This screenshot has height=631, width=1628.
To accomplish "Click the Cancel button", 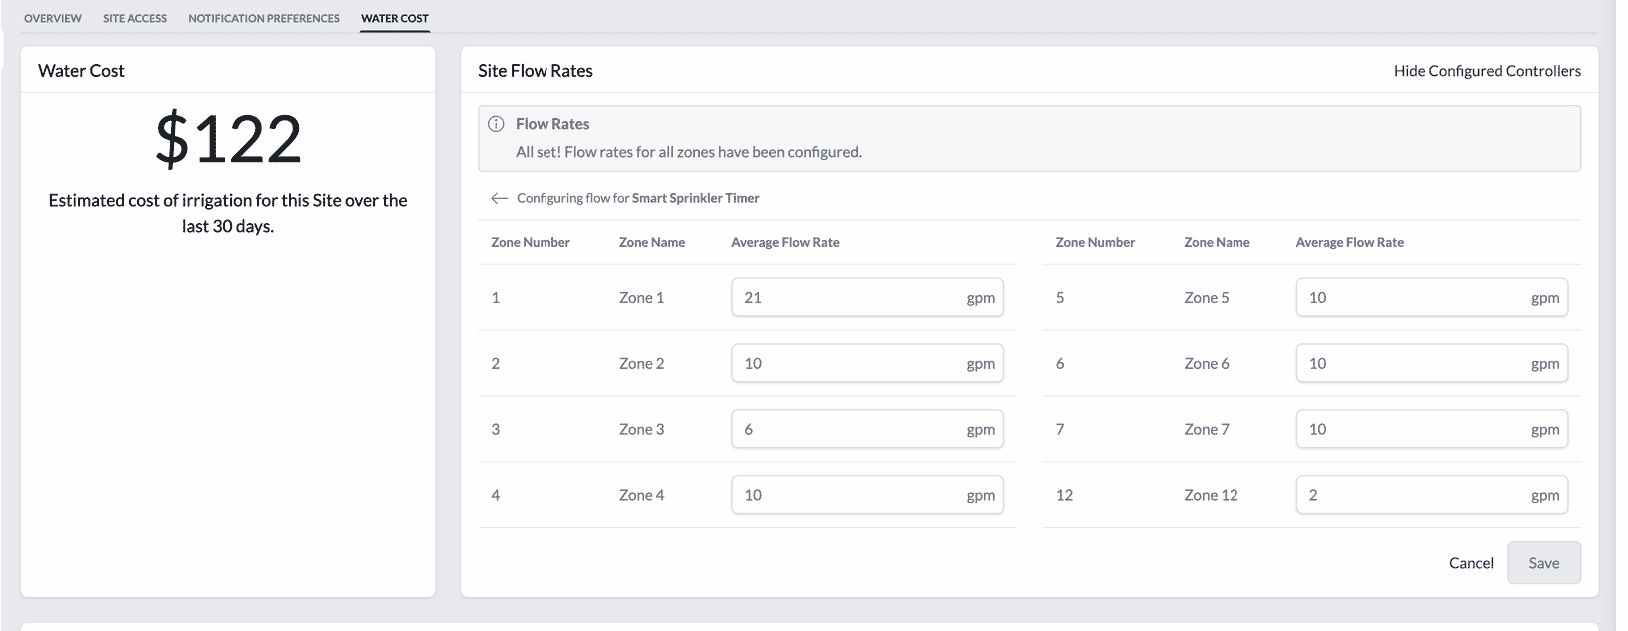I will pos(1471,563).
